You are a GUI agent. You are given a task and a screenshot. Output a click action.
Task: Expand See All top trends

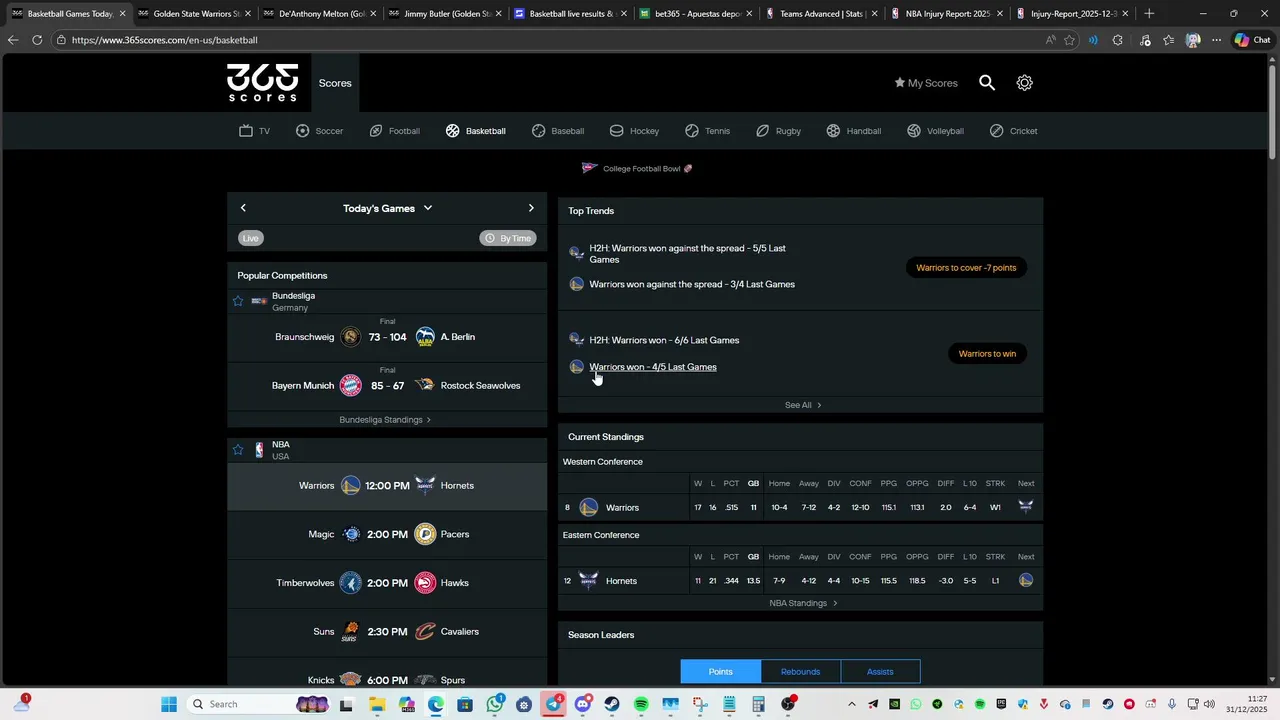coord(803,405)
